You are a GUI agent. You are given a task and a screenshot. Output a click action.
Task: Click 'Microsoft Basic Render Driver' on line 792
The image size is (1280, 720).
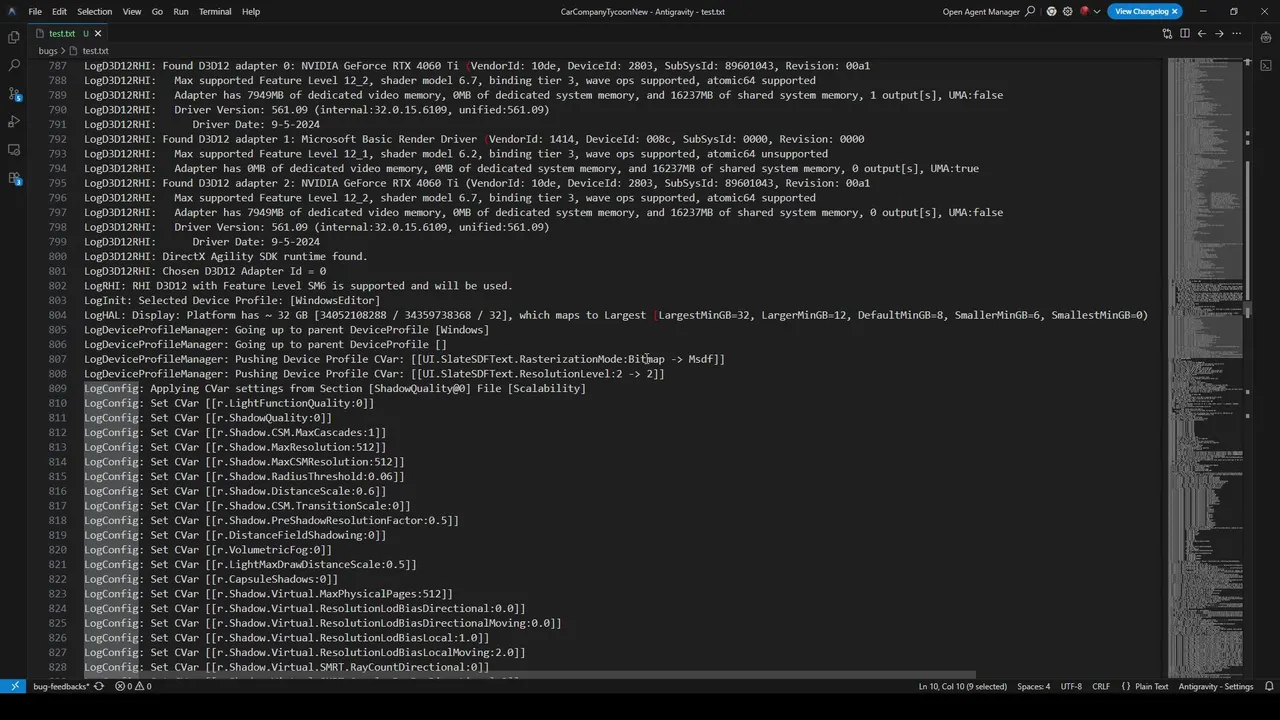point(391,139)
